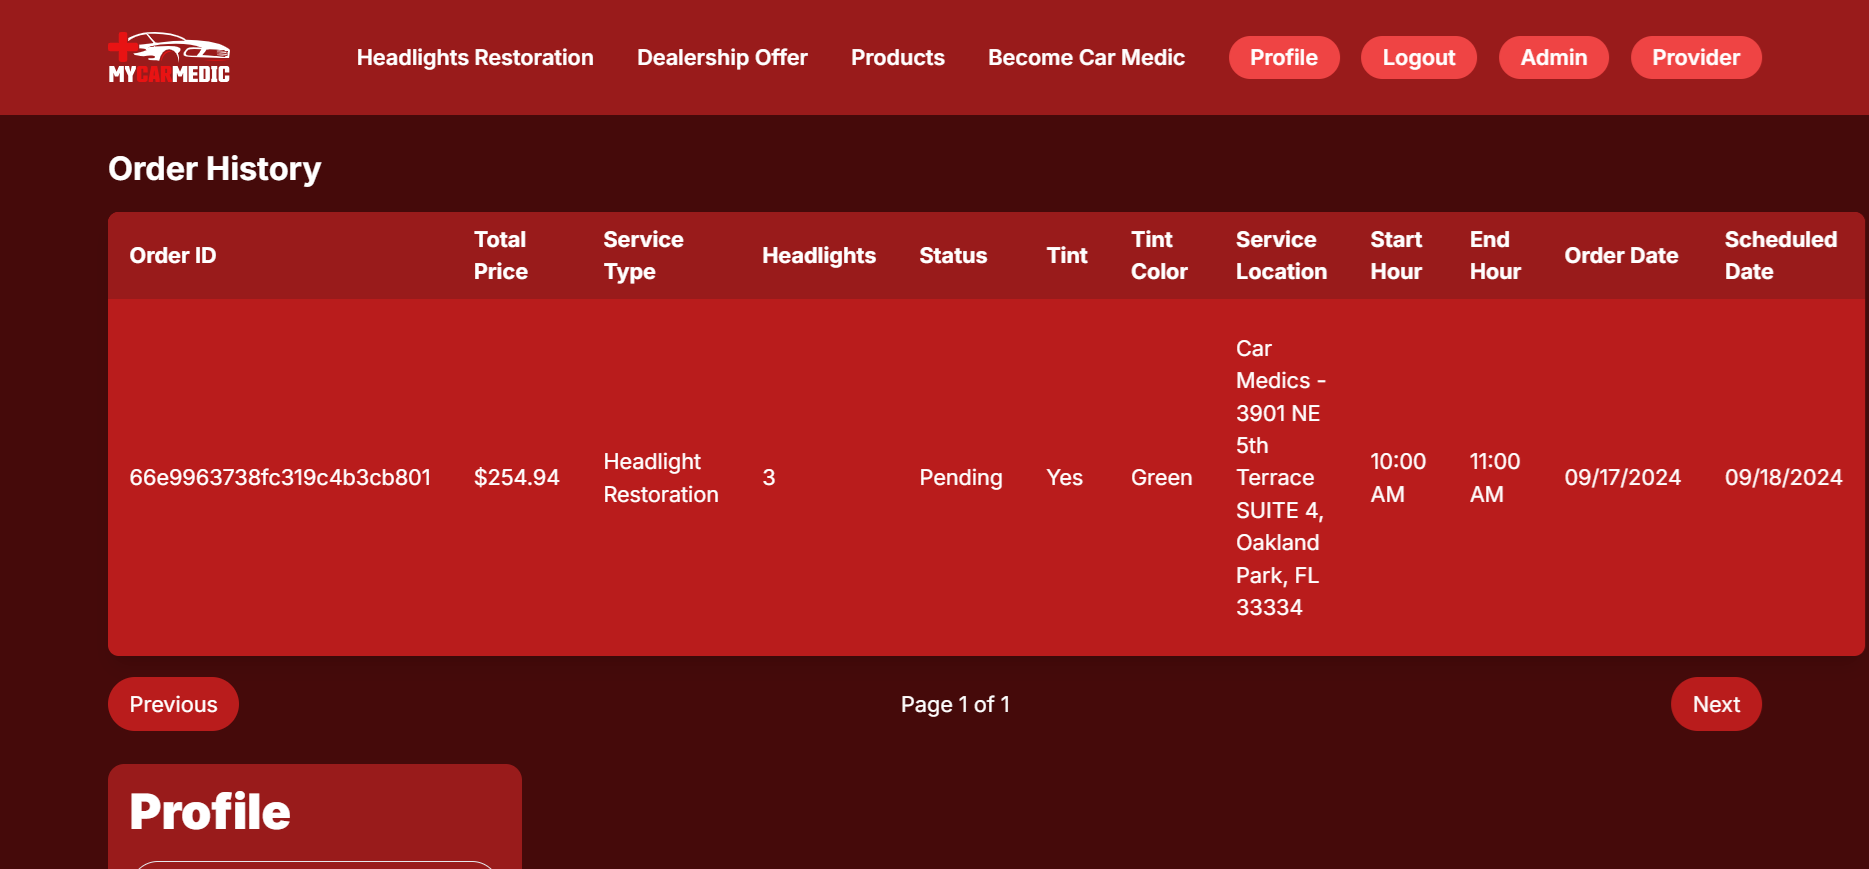Click the Status column header
Image resolution: width=1869 pixels, height=869 pixels.
953,256
